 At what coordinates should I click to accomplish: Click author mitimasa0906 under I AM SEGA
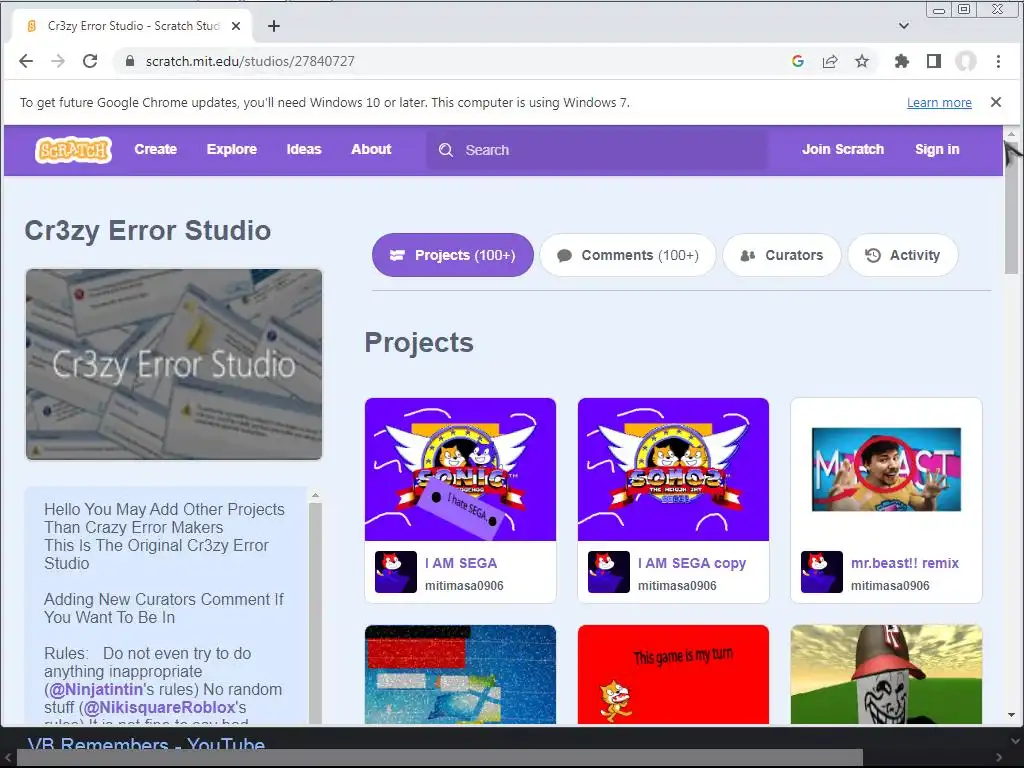464,586
